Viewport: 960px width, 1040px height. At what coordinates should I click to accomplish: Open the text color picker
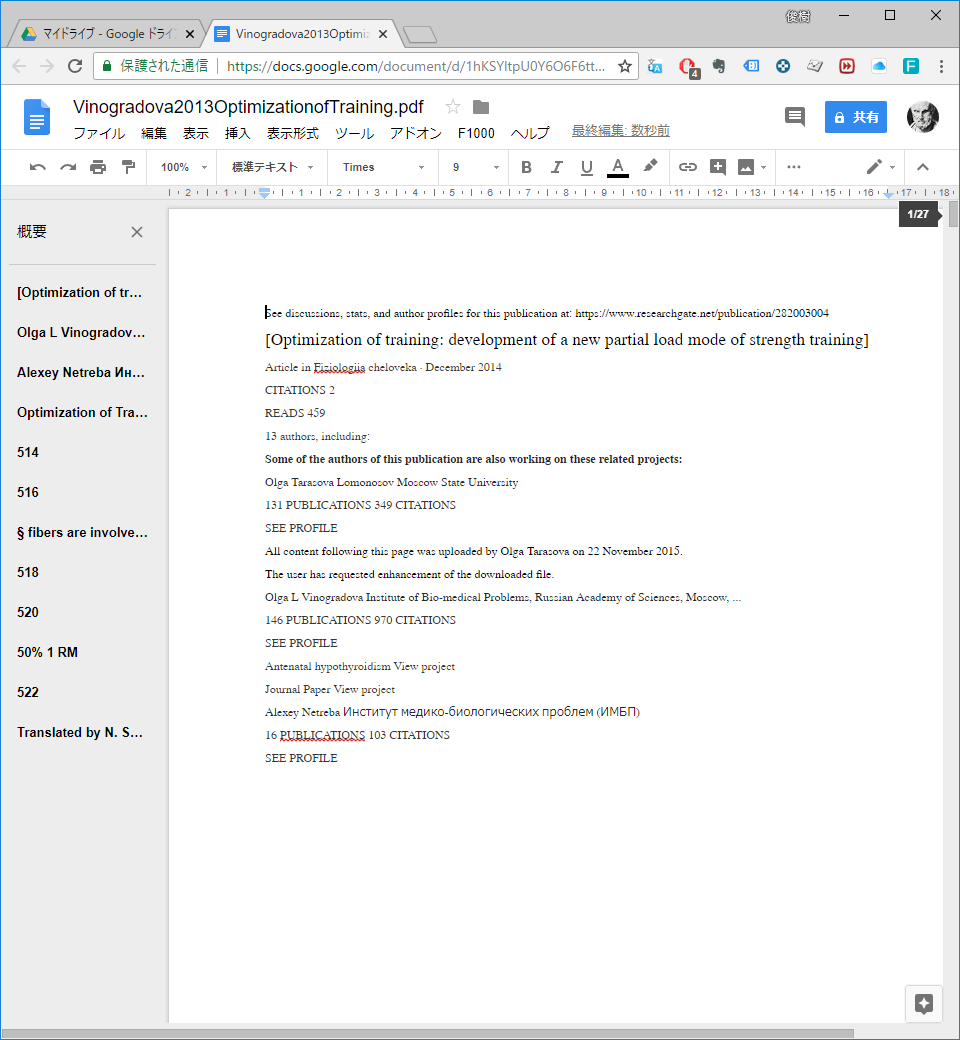618,167
